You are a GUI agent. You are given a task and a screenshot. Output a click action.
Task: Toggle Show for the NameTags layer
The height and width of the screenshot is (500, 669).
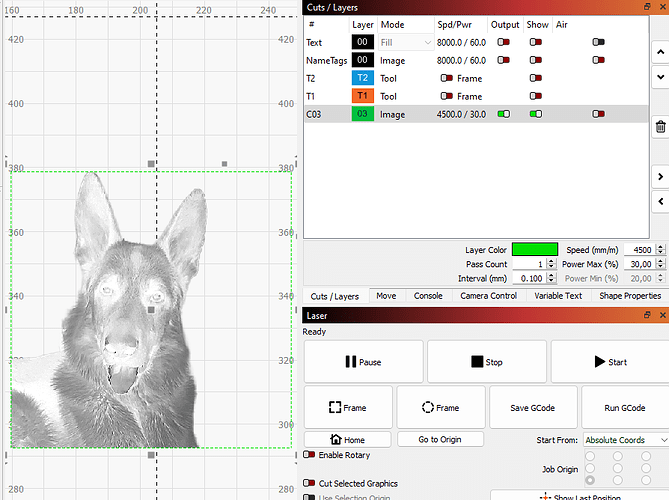point(536,60)
